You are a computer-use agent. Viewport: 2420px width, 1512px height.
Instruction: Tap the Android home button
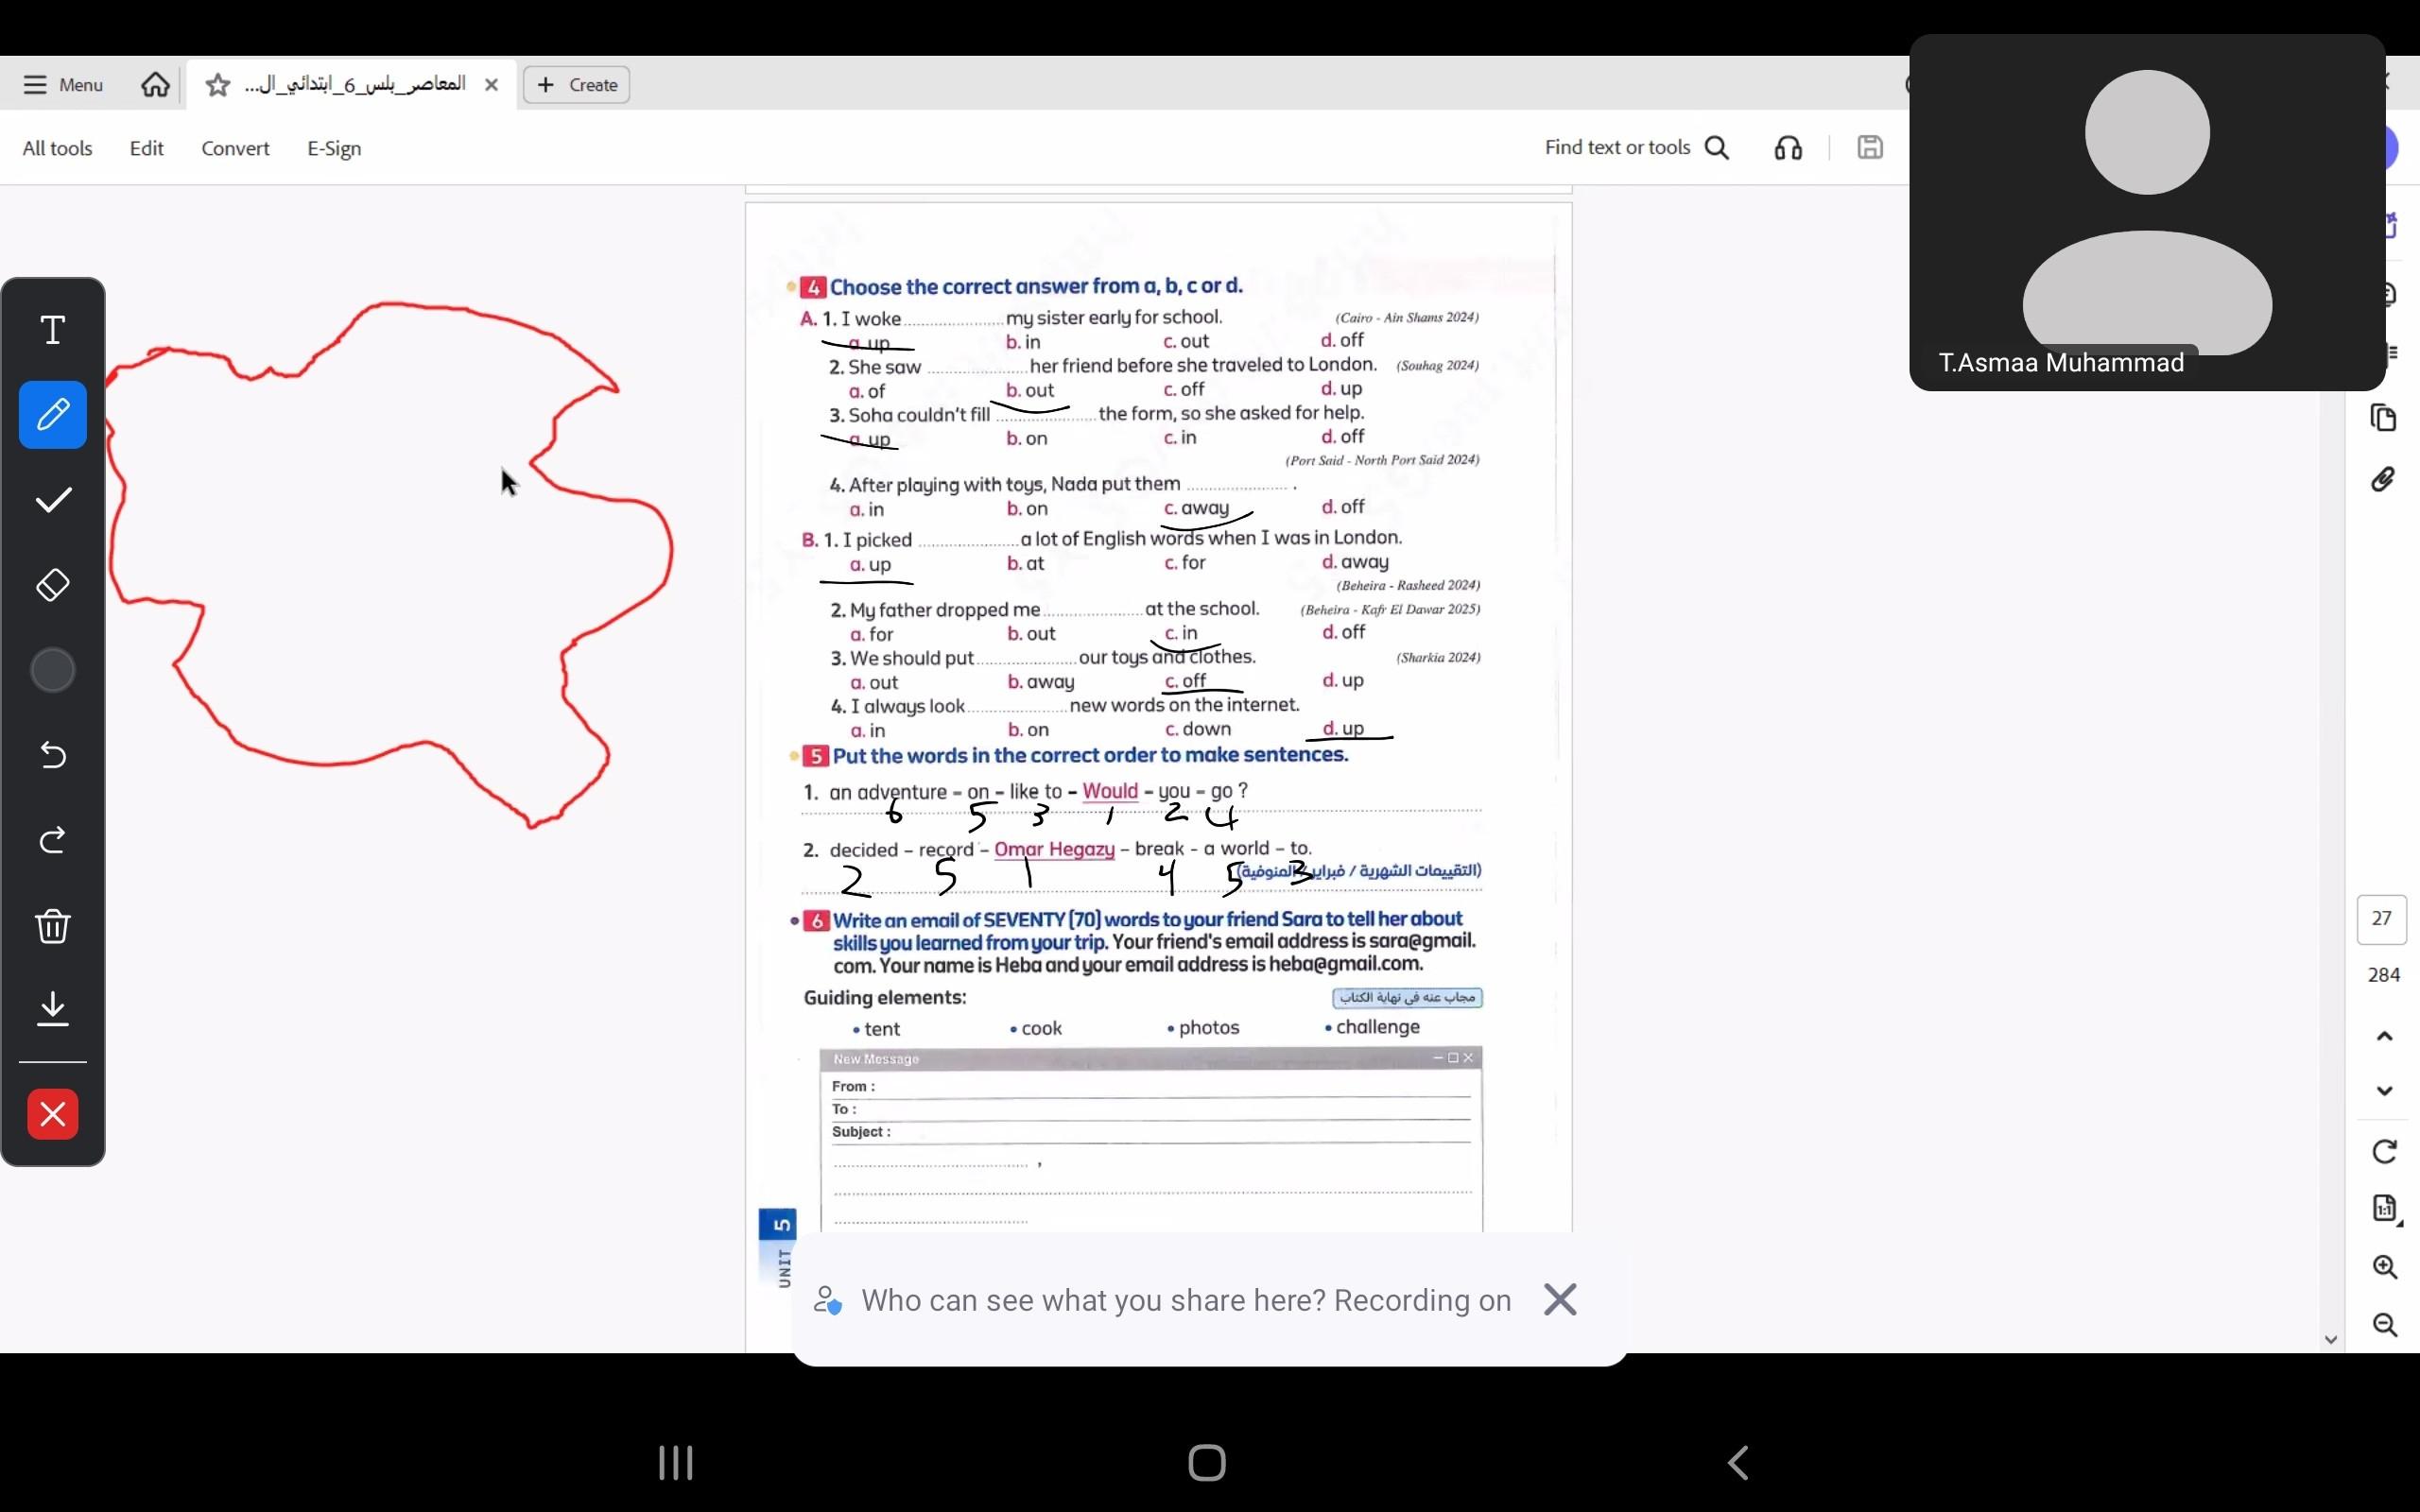tap(1207, 1463)
